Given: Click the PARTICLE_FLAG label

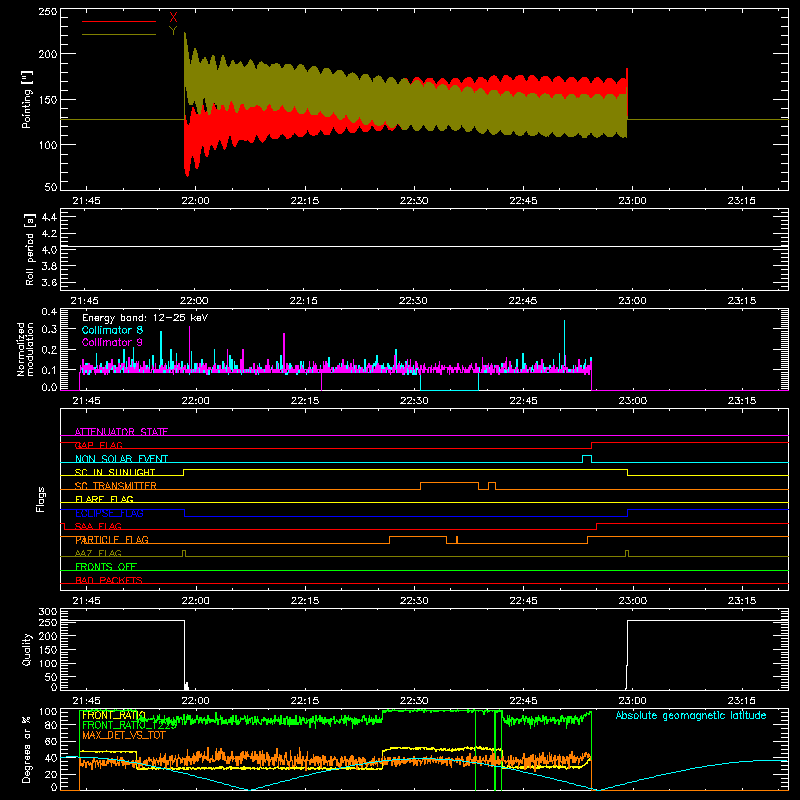Looking at the screenshot, I should point(112,540).
